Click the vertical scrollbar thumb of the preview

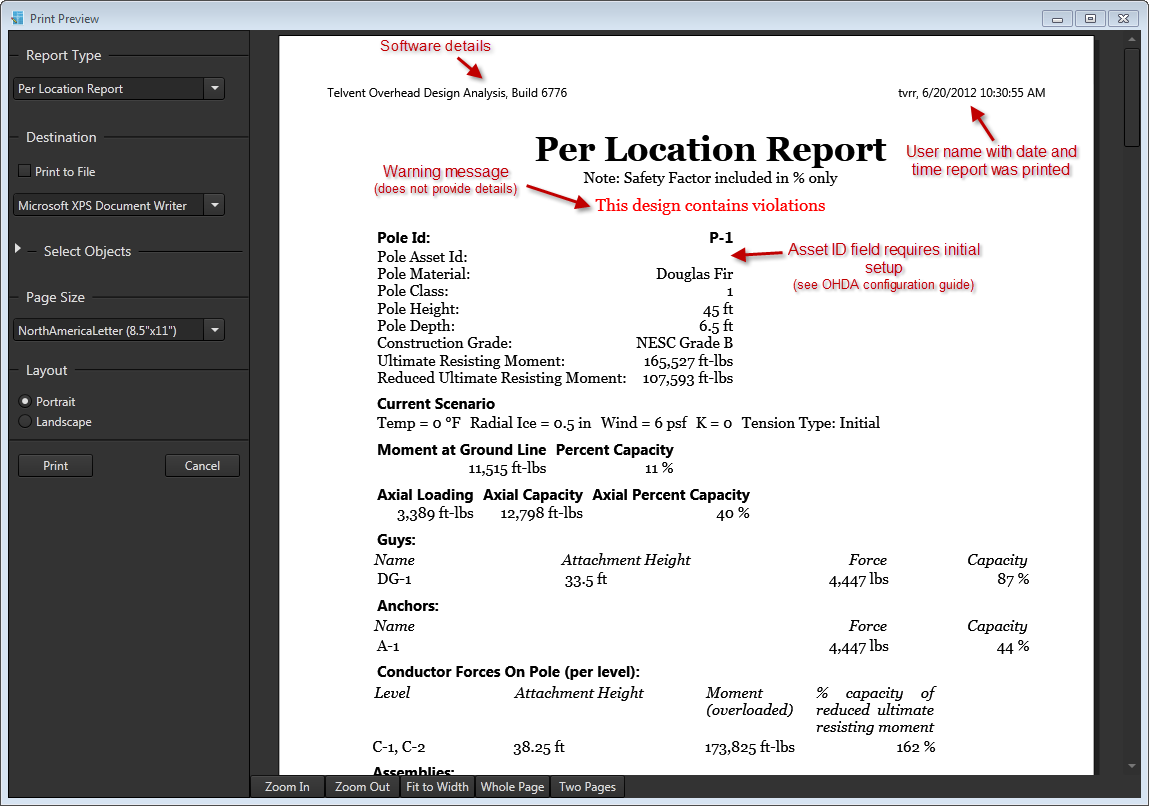point(1131,97)
